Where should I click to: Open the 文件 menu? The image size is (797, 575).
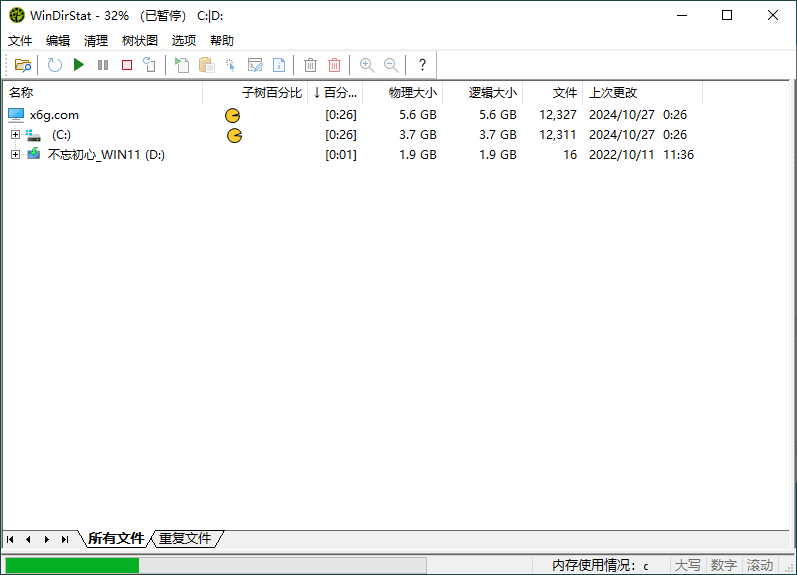tap(20, 41)
